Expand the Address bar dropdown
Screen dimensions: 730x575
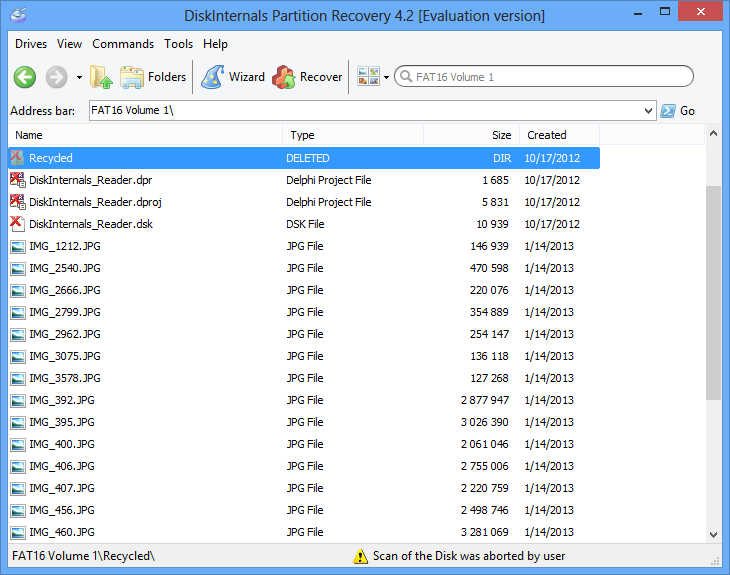pyautogui.click(x=649, y=111)
